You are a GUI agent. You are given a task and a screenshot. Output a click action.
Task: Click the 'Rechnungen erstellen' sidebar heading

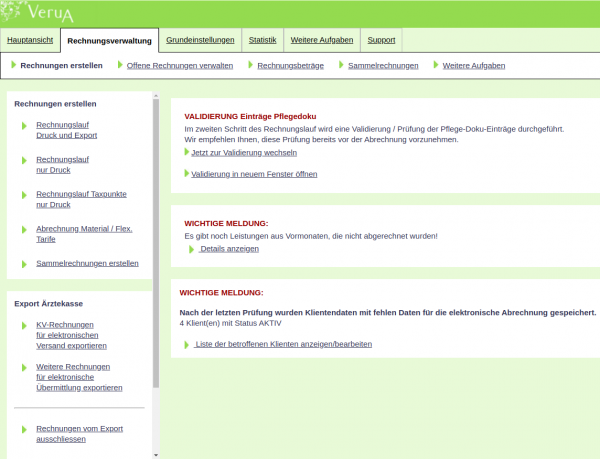[55, 104]
